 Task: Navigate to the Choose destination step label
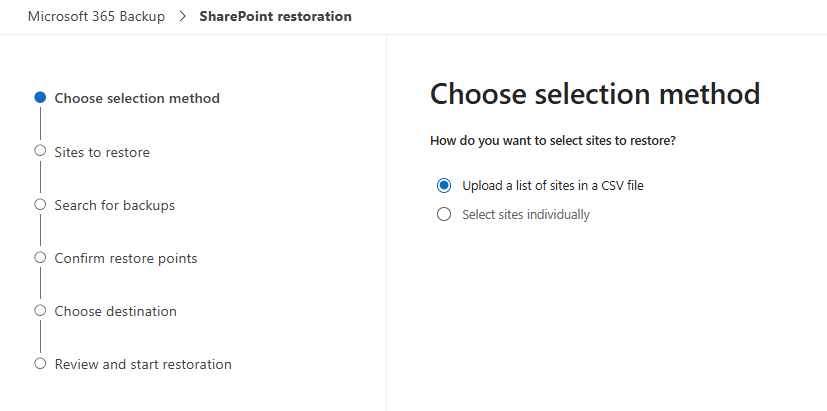pos(115,311)
